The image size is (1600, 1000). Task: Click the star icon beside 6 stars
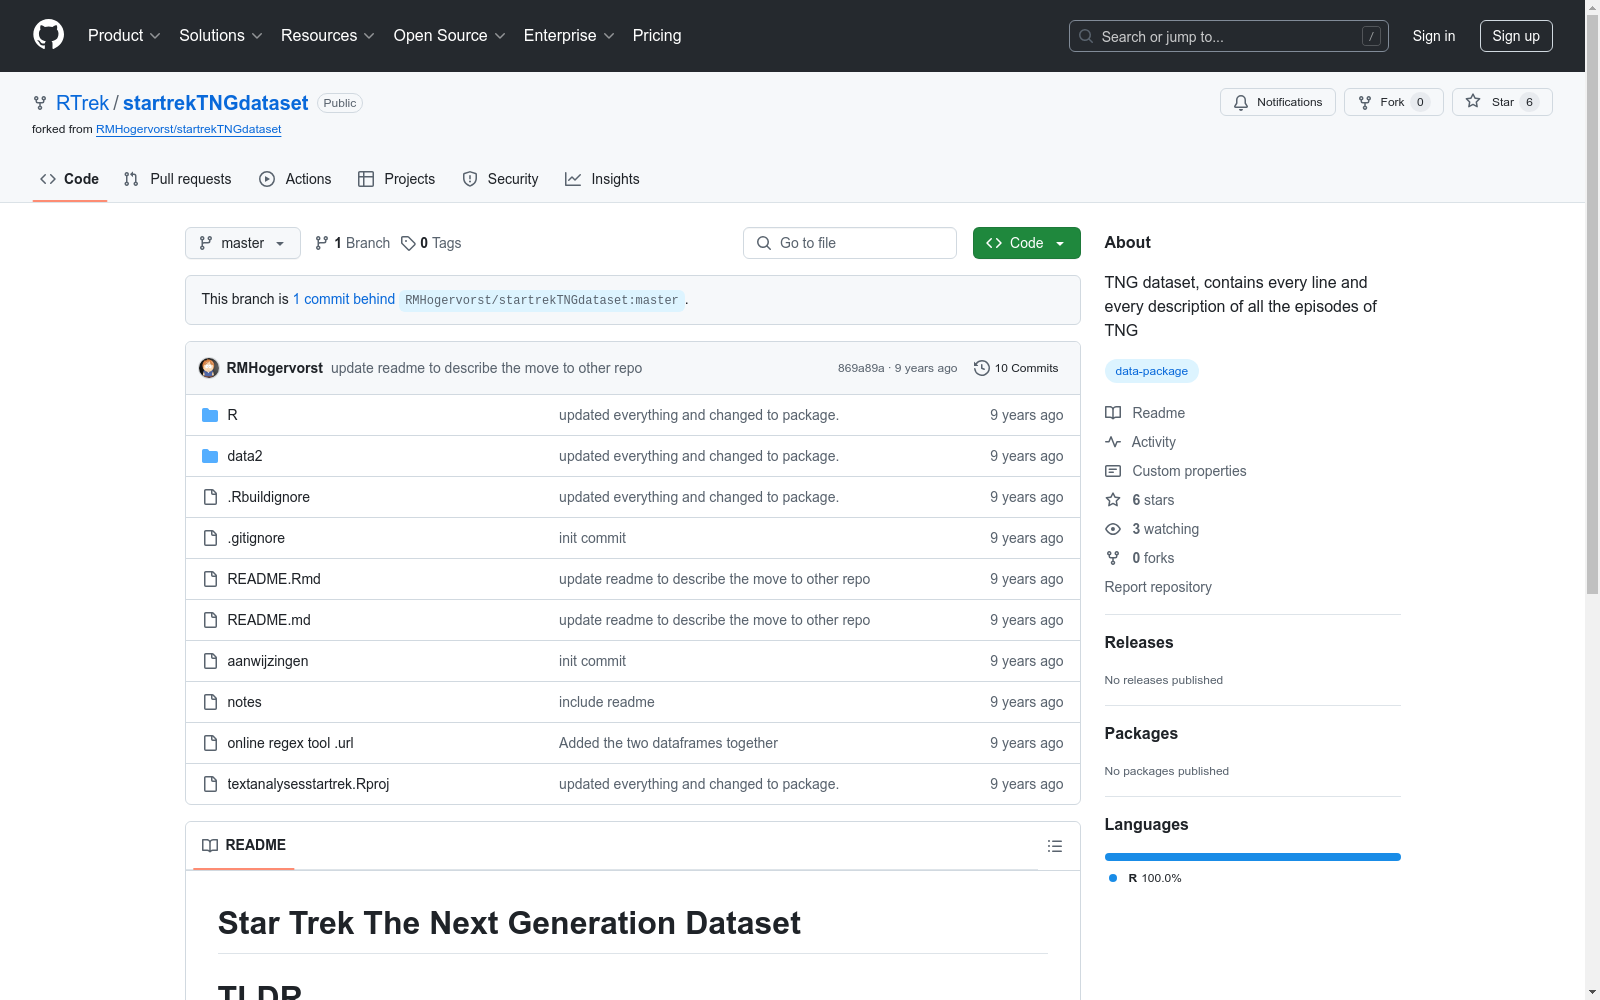1113,500
